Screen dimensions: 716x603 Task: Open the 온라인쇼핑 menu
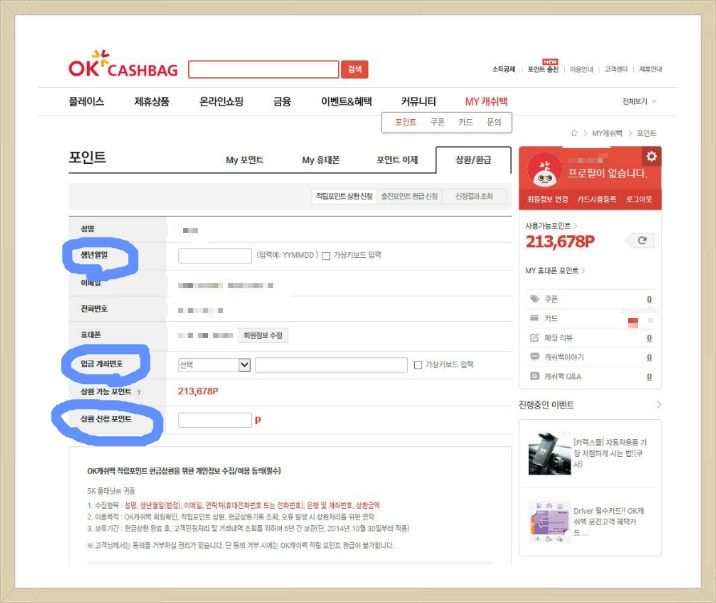point(221,101)
